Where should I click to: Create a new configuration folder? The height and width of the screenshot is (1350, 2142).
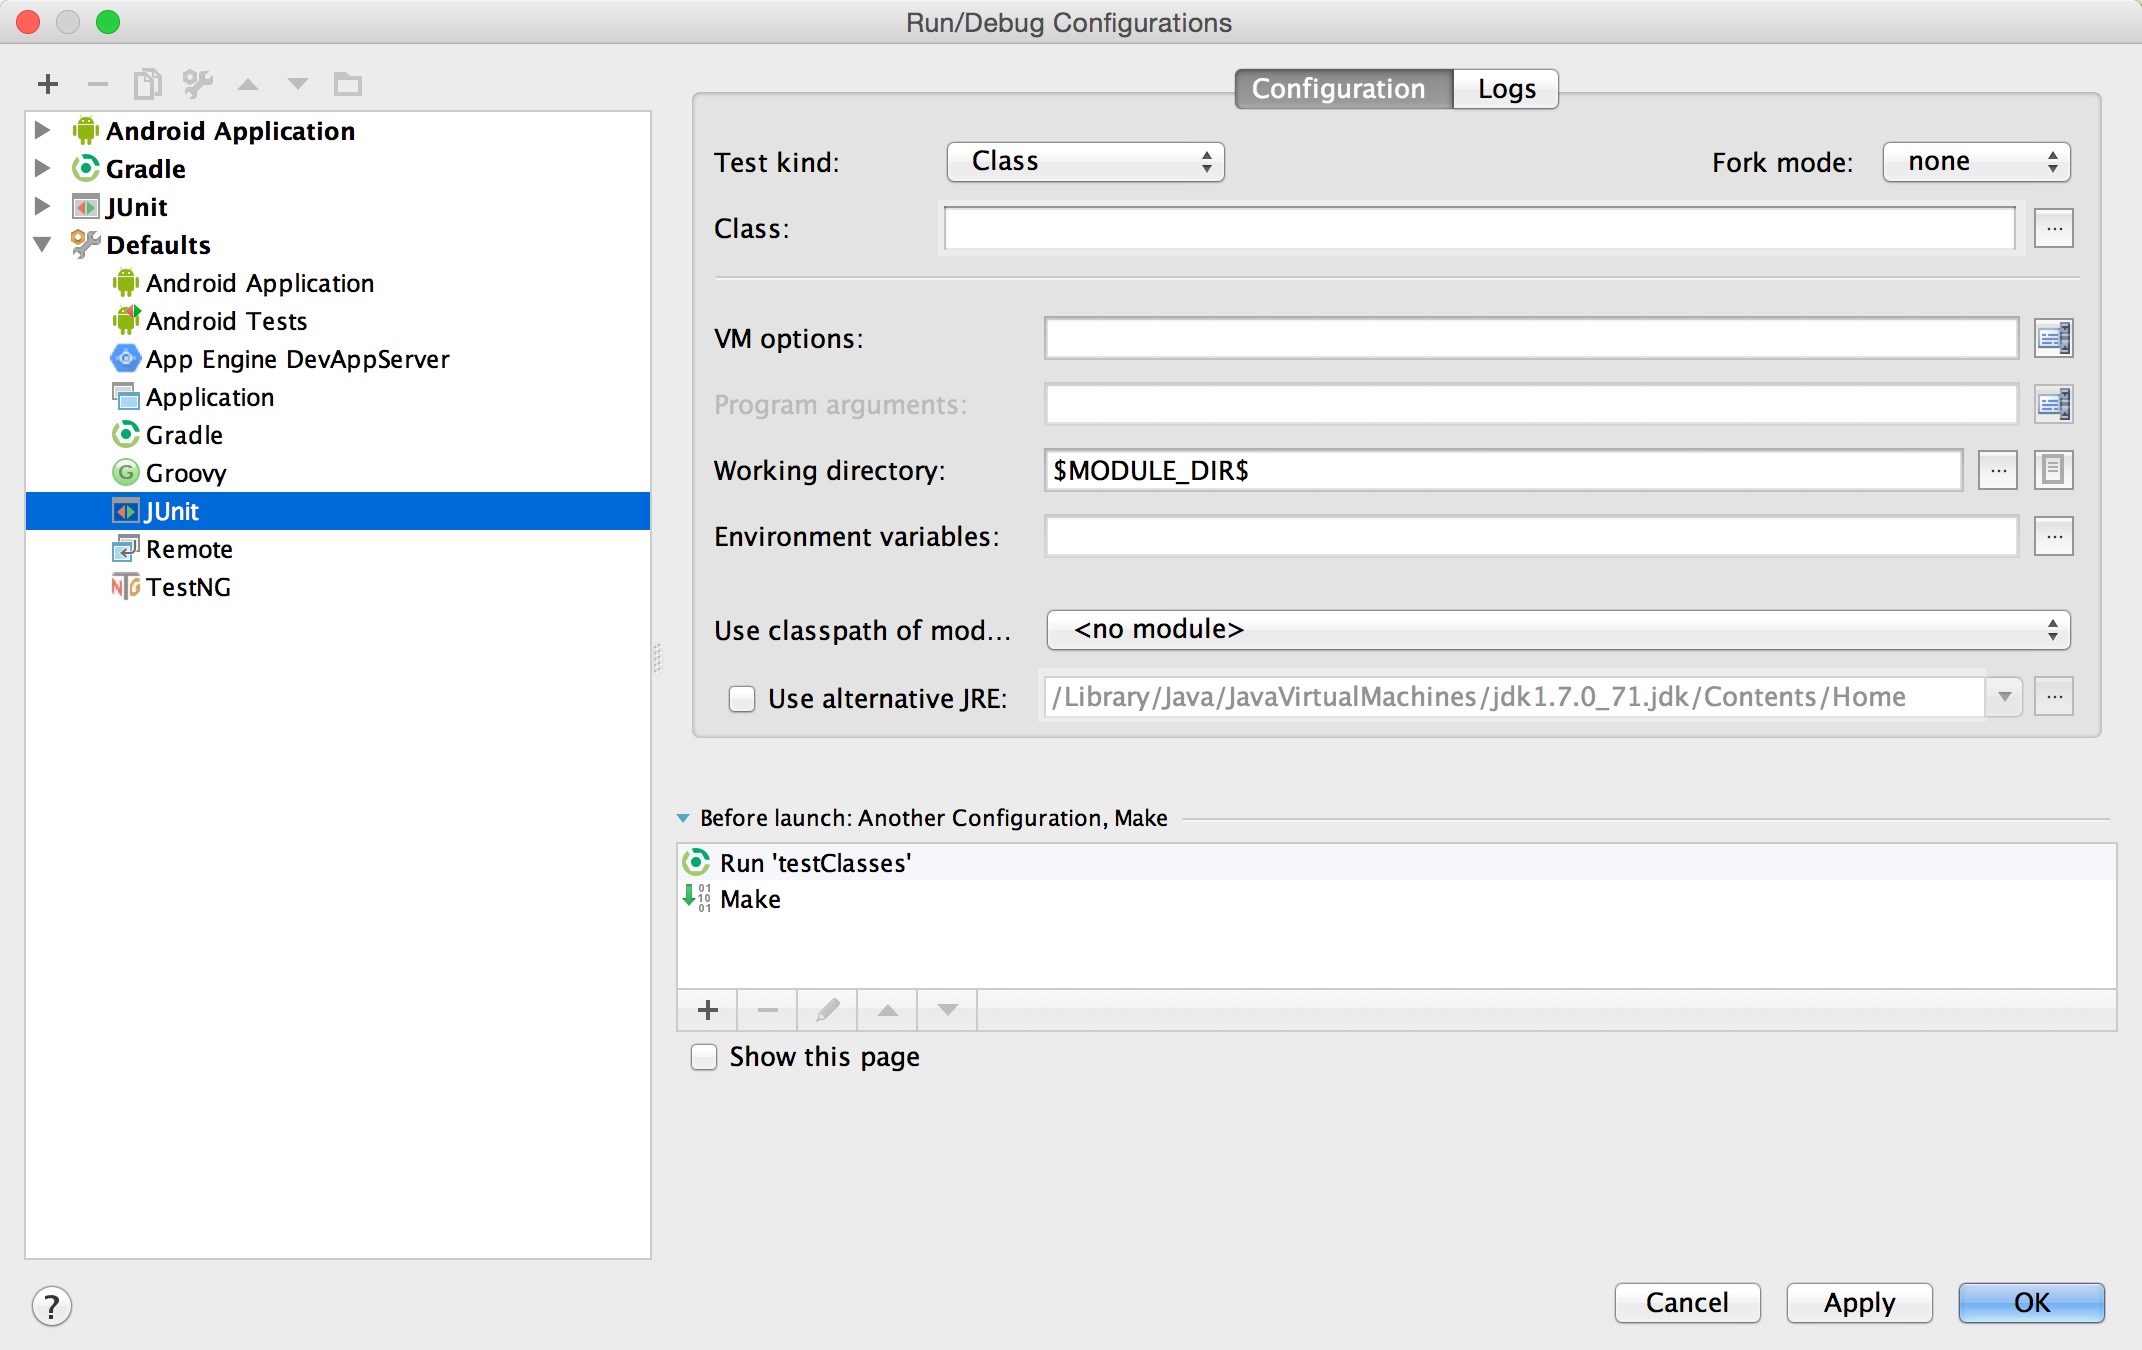point(348,84)
